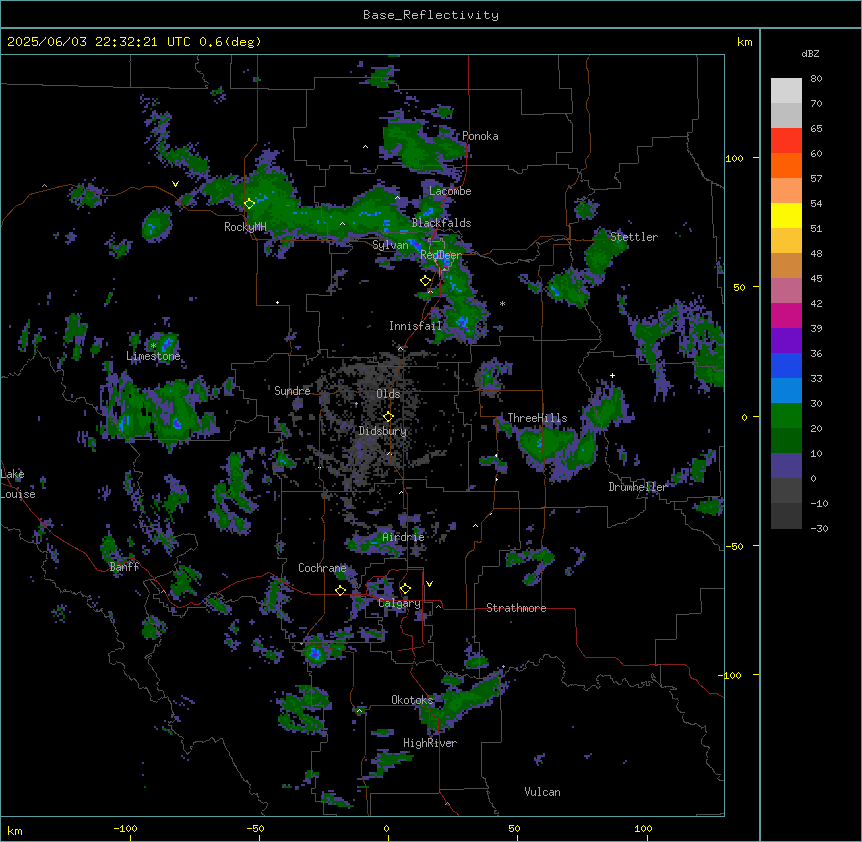Click the HighRiver city label

click(x=429, y=743)
